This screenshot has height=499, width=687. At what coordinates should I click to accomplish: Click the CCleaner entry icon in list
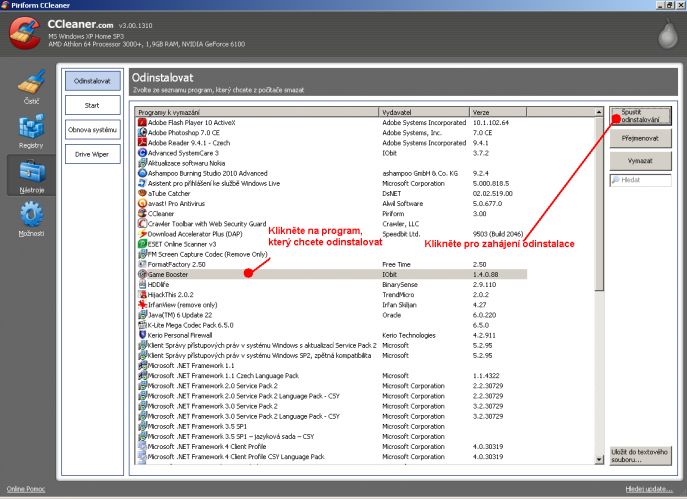point(142,213)
